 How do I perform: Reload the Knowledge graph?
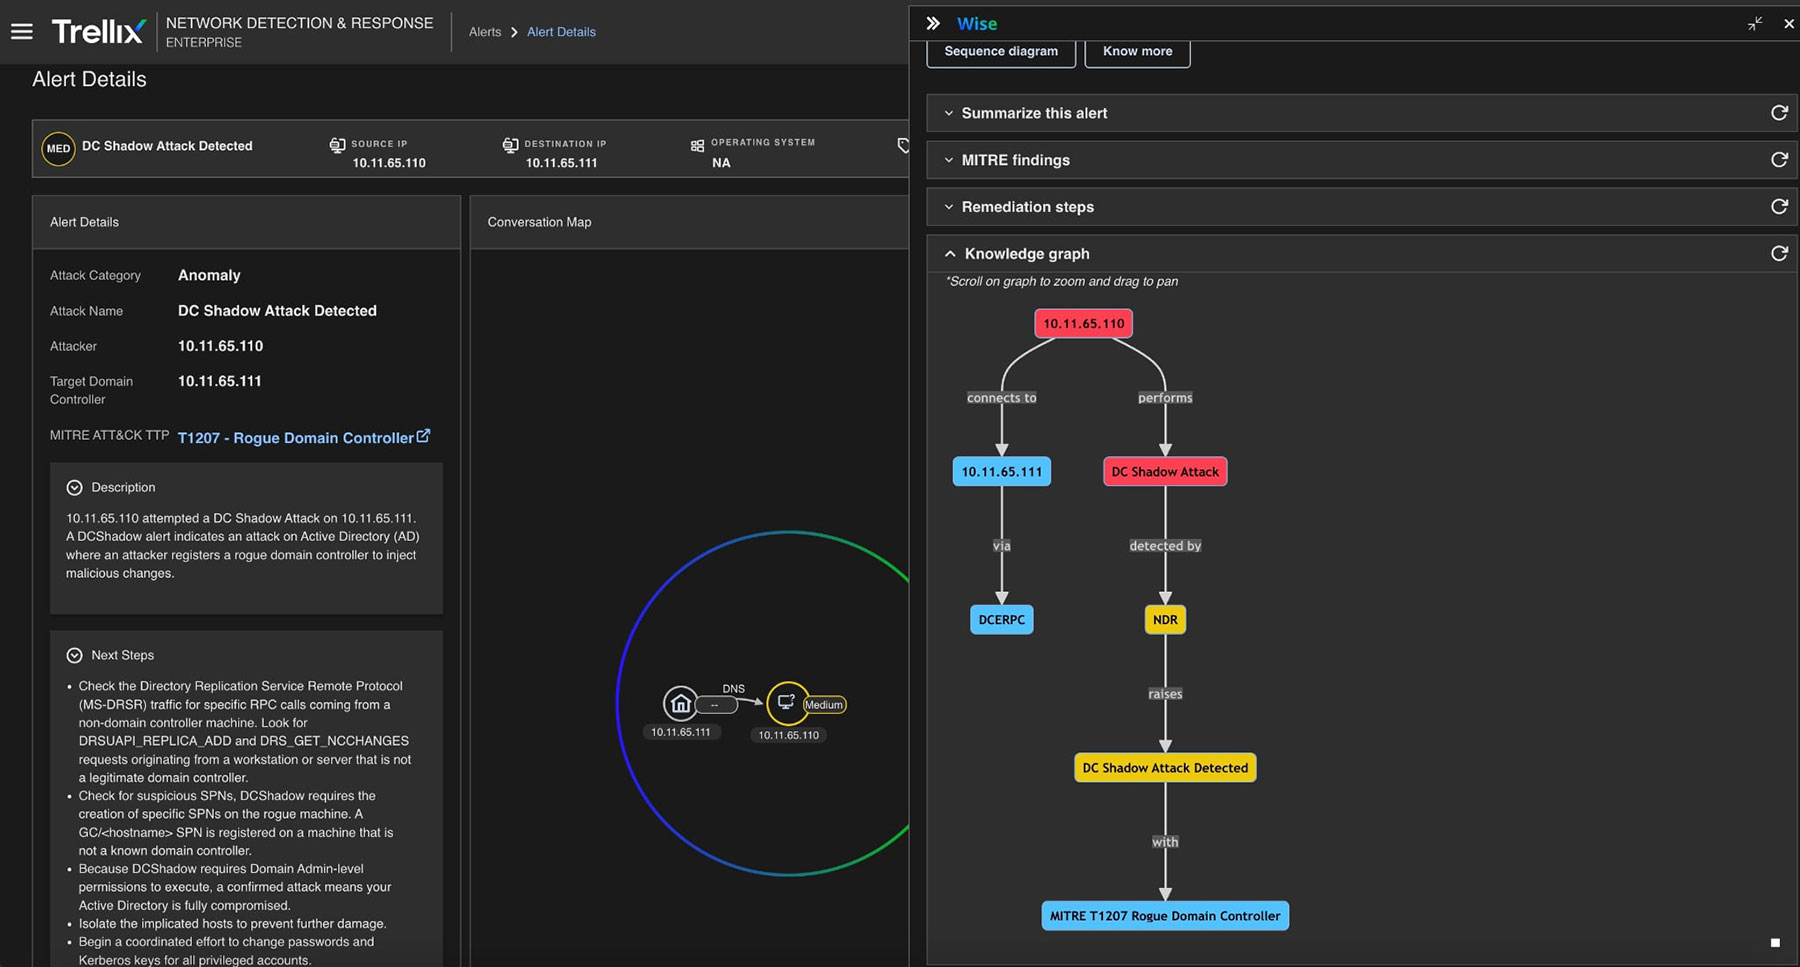tap(1778, 254)
